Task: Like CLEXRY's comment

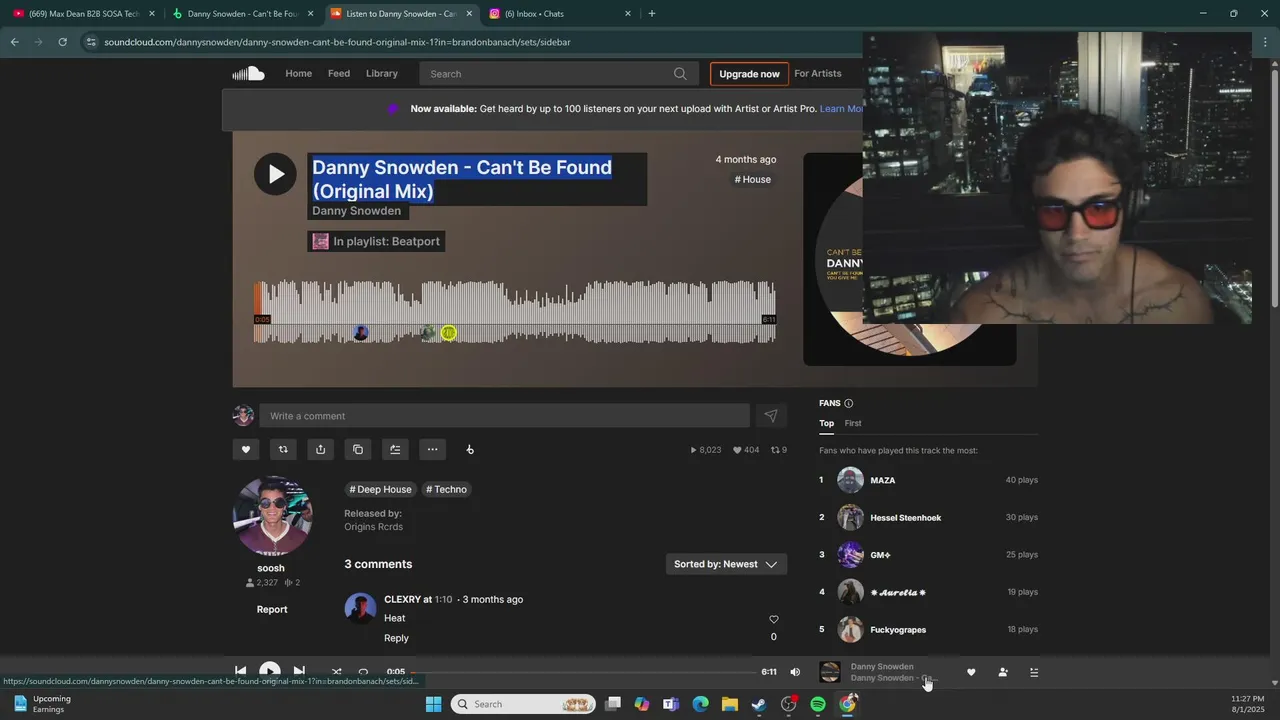Action: point(773,619)
